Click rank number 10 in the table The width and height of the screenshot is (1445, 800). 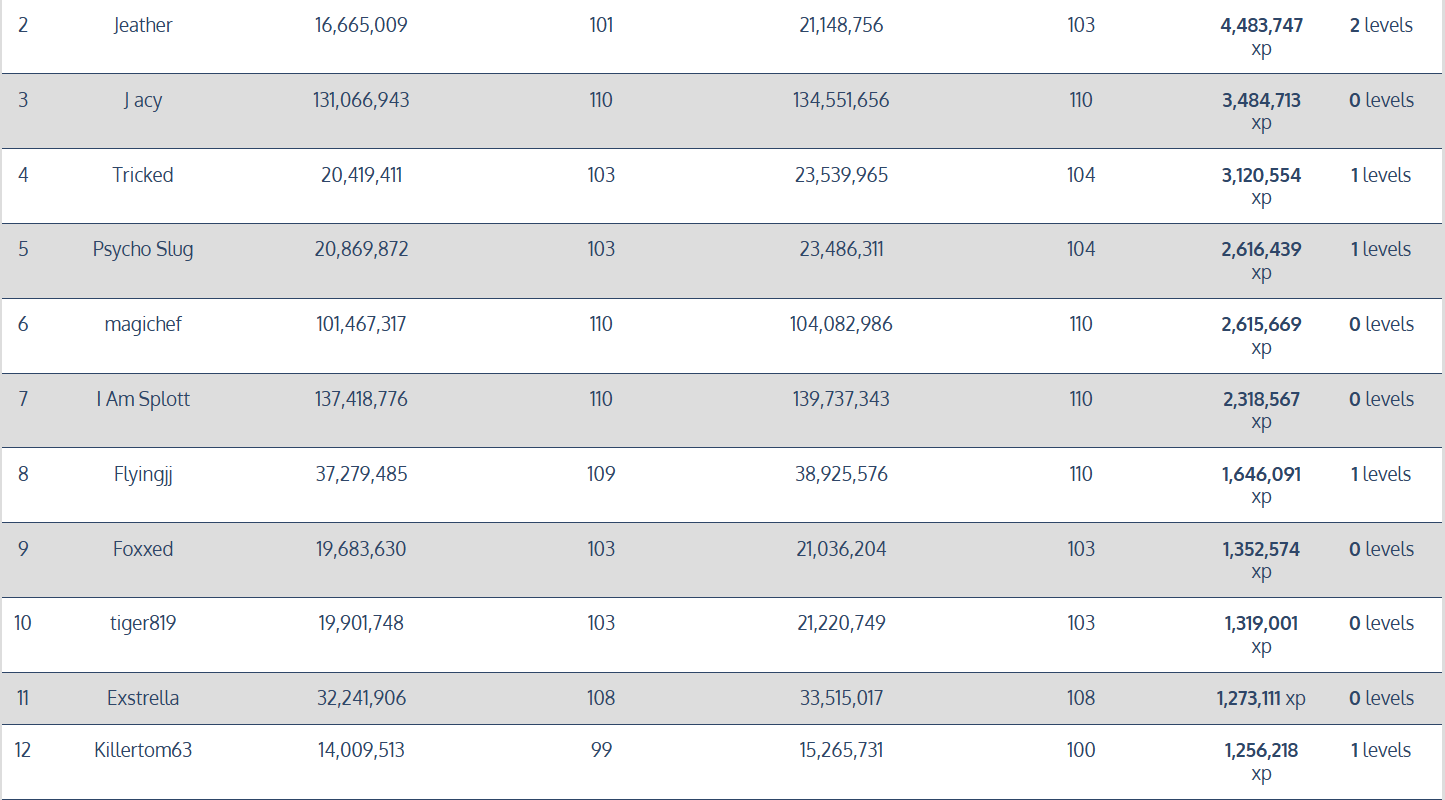point(23,624)
